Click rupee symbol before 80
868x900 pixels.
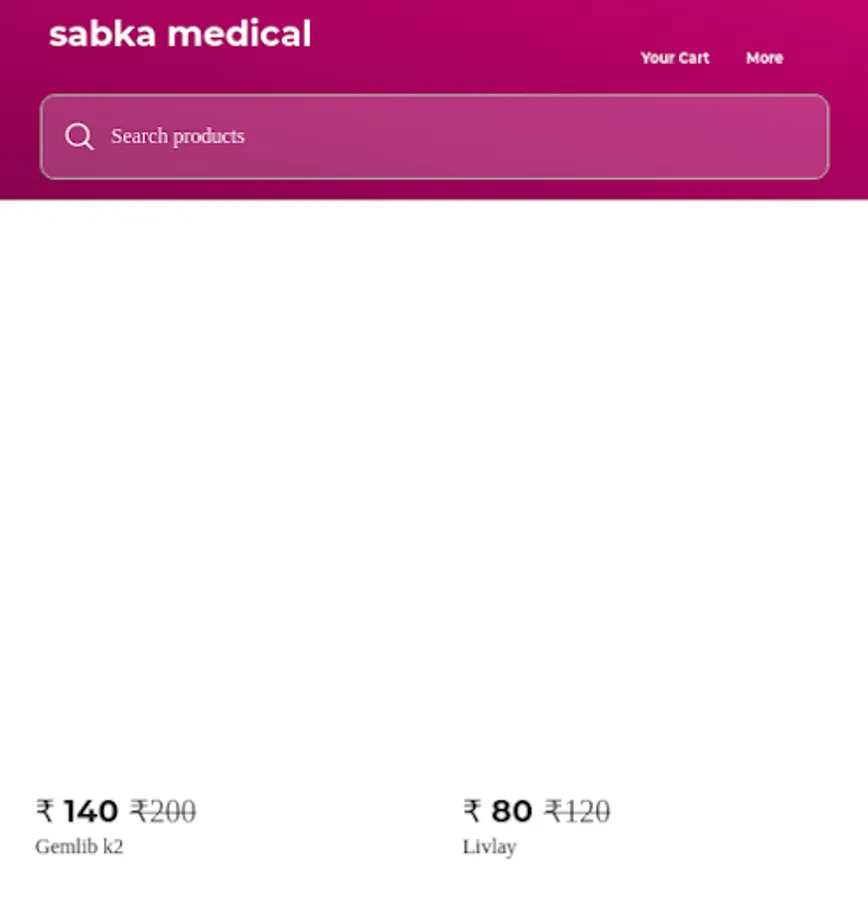(x=472, y=811)
